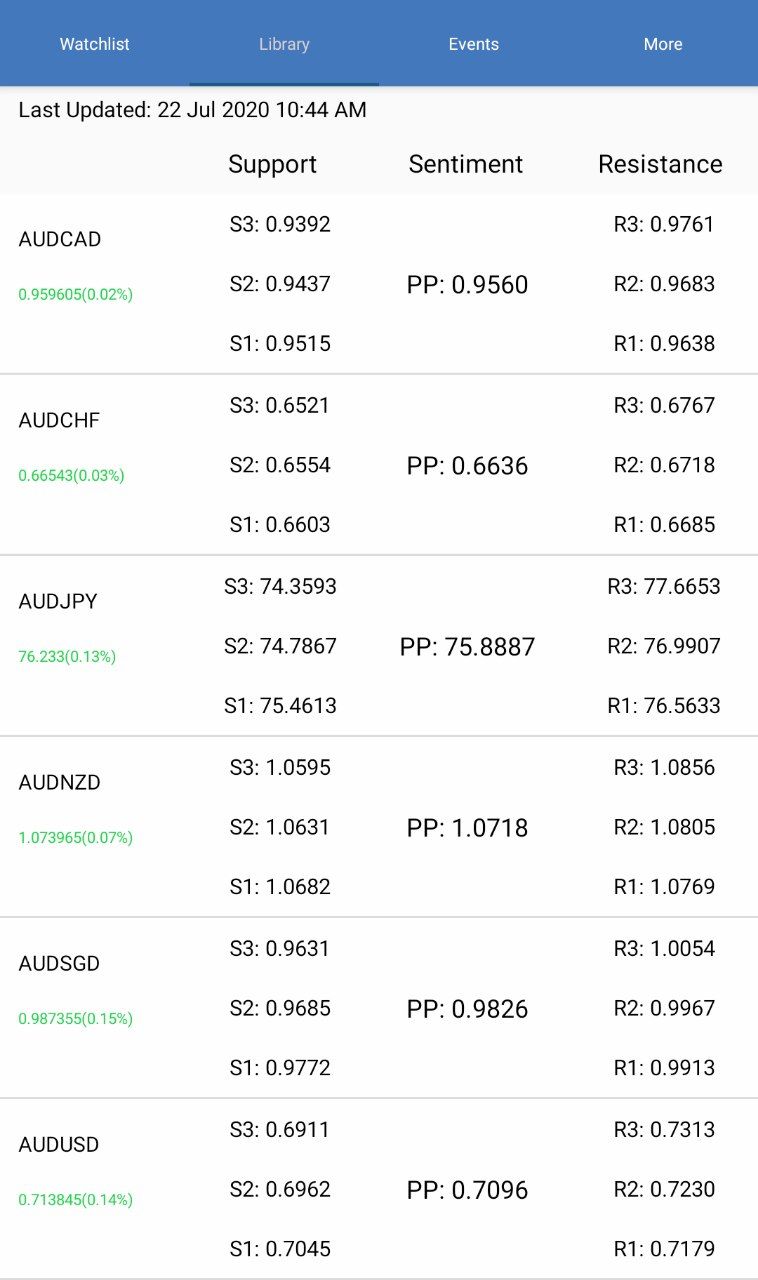Click the Resistance column header
The image size is (758, 1280).
point(660,165)
